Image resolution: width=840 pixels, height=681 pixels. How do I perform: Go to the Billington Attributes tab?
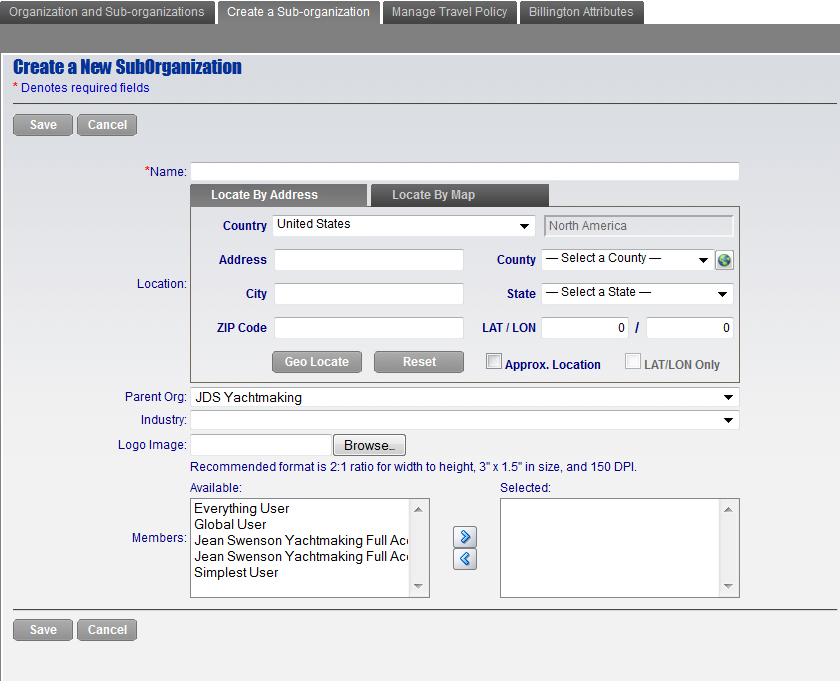coord(581,12)
